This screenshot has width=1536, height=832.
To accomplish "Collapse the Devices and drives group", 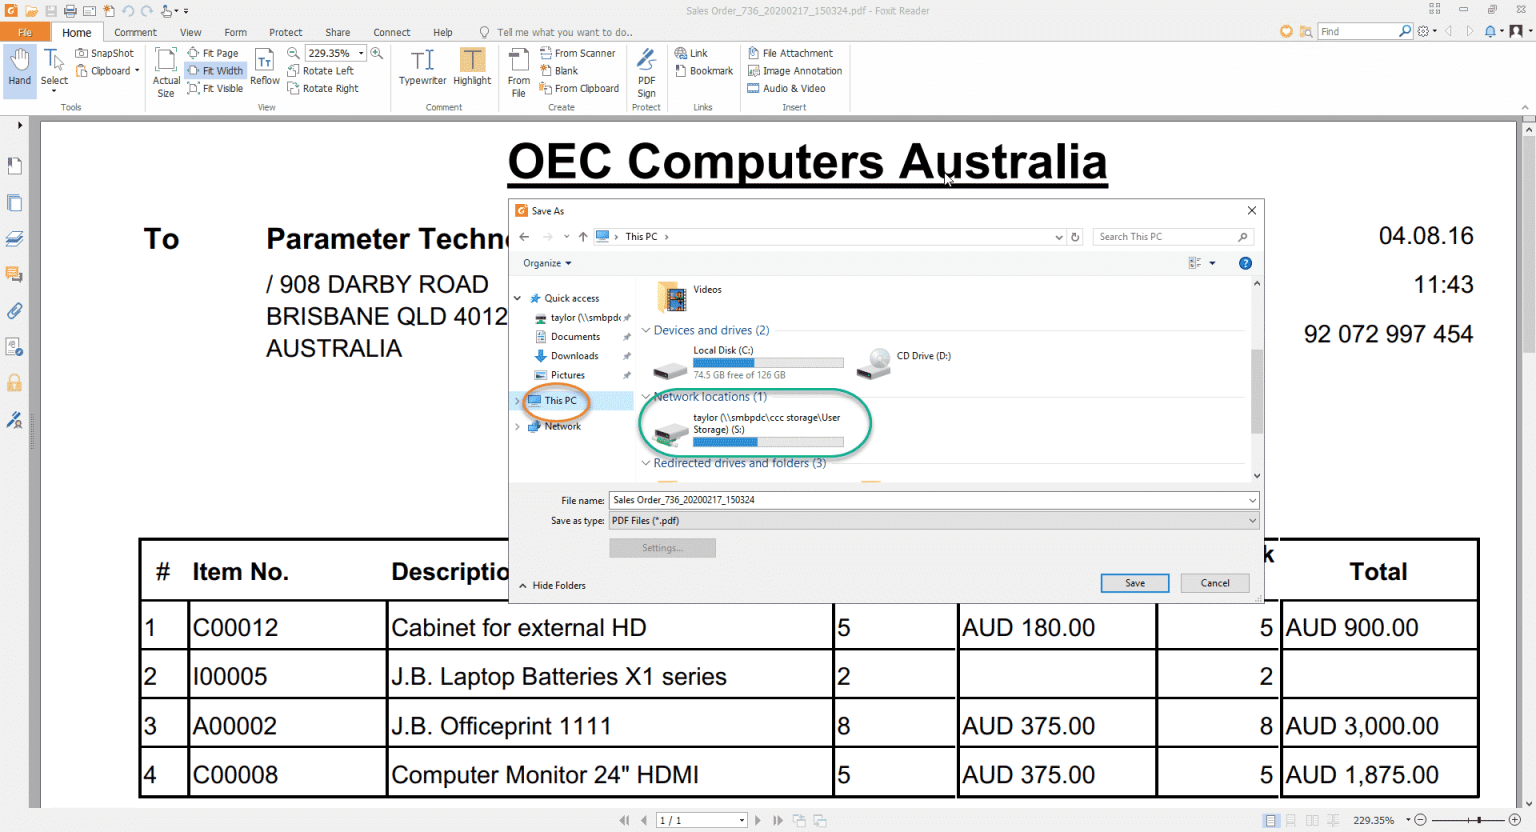I will [x=646, y=330].
